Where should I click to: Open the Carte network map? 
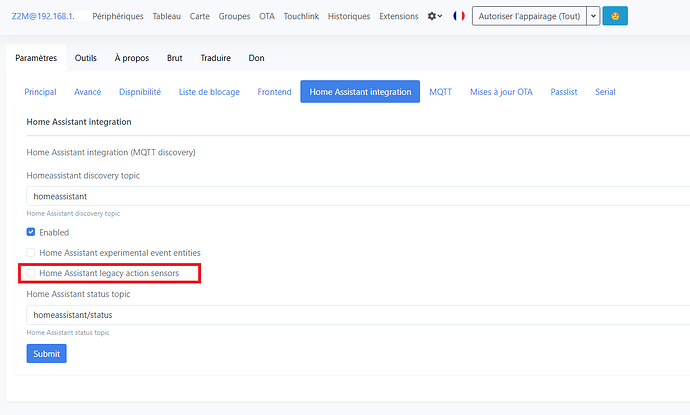point(199,16)
